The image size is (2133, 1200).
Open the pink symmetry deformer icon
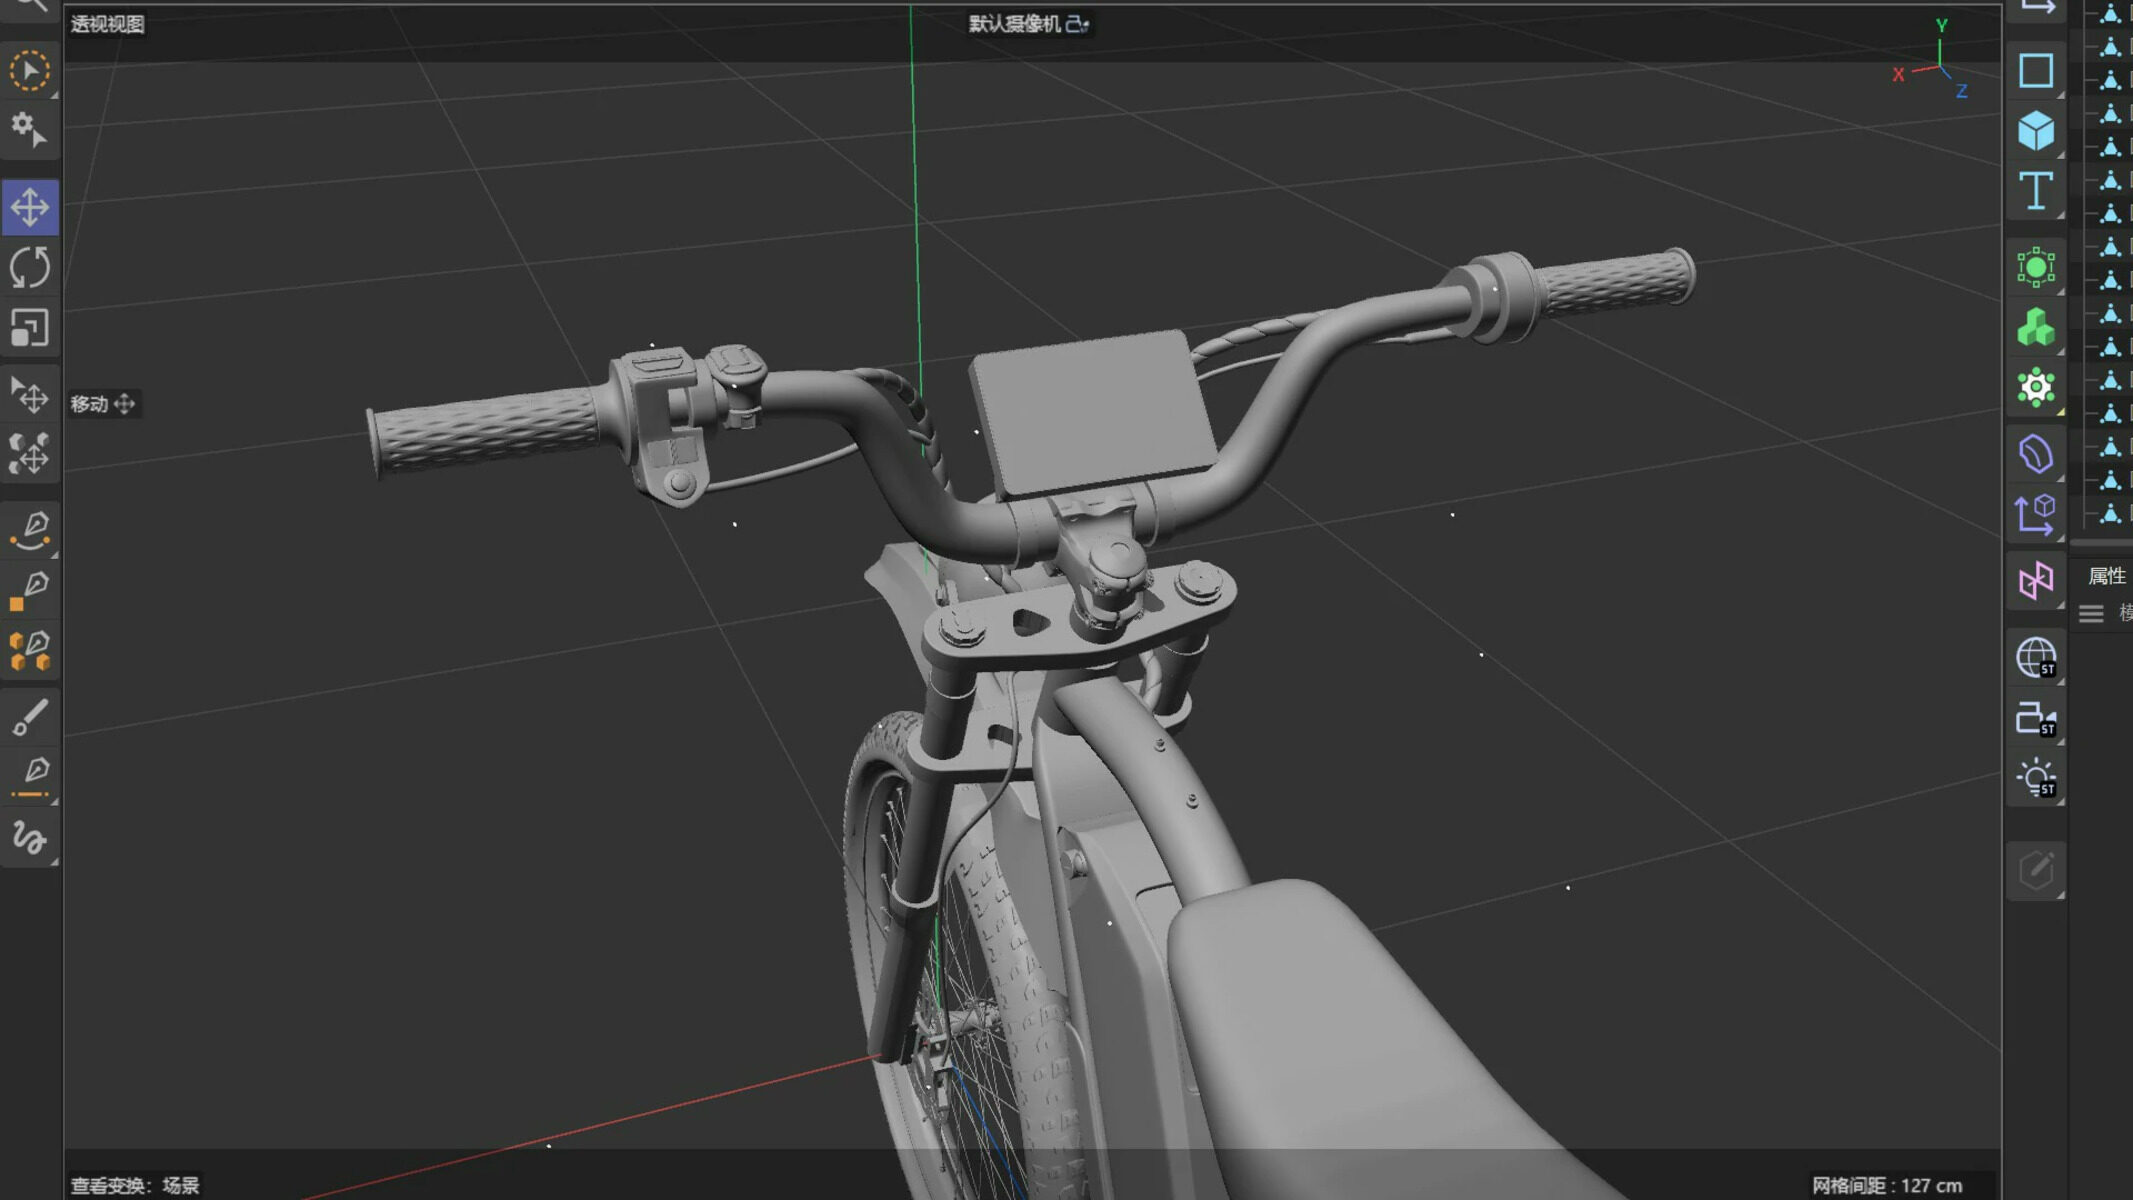tap(2036, 581)
